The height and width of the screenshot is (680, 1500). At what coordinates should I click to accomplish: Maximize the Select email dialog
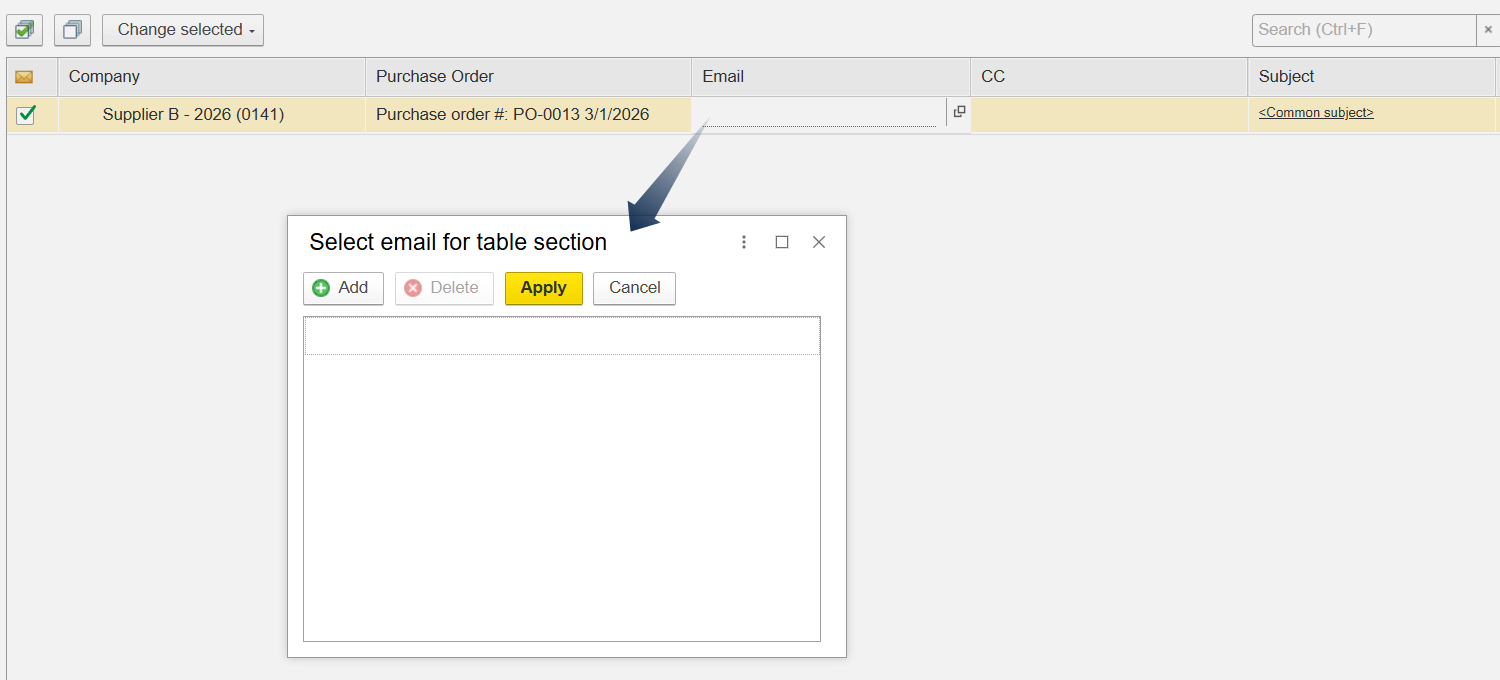pyautogui.click(x=782, y=242)
